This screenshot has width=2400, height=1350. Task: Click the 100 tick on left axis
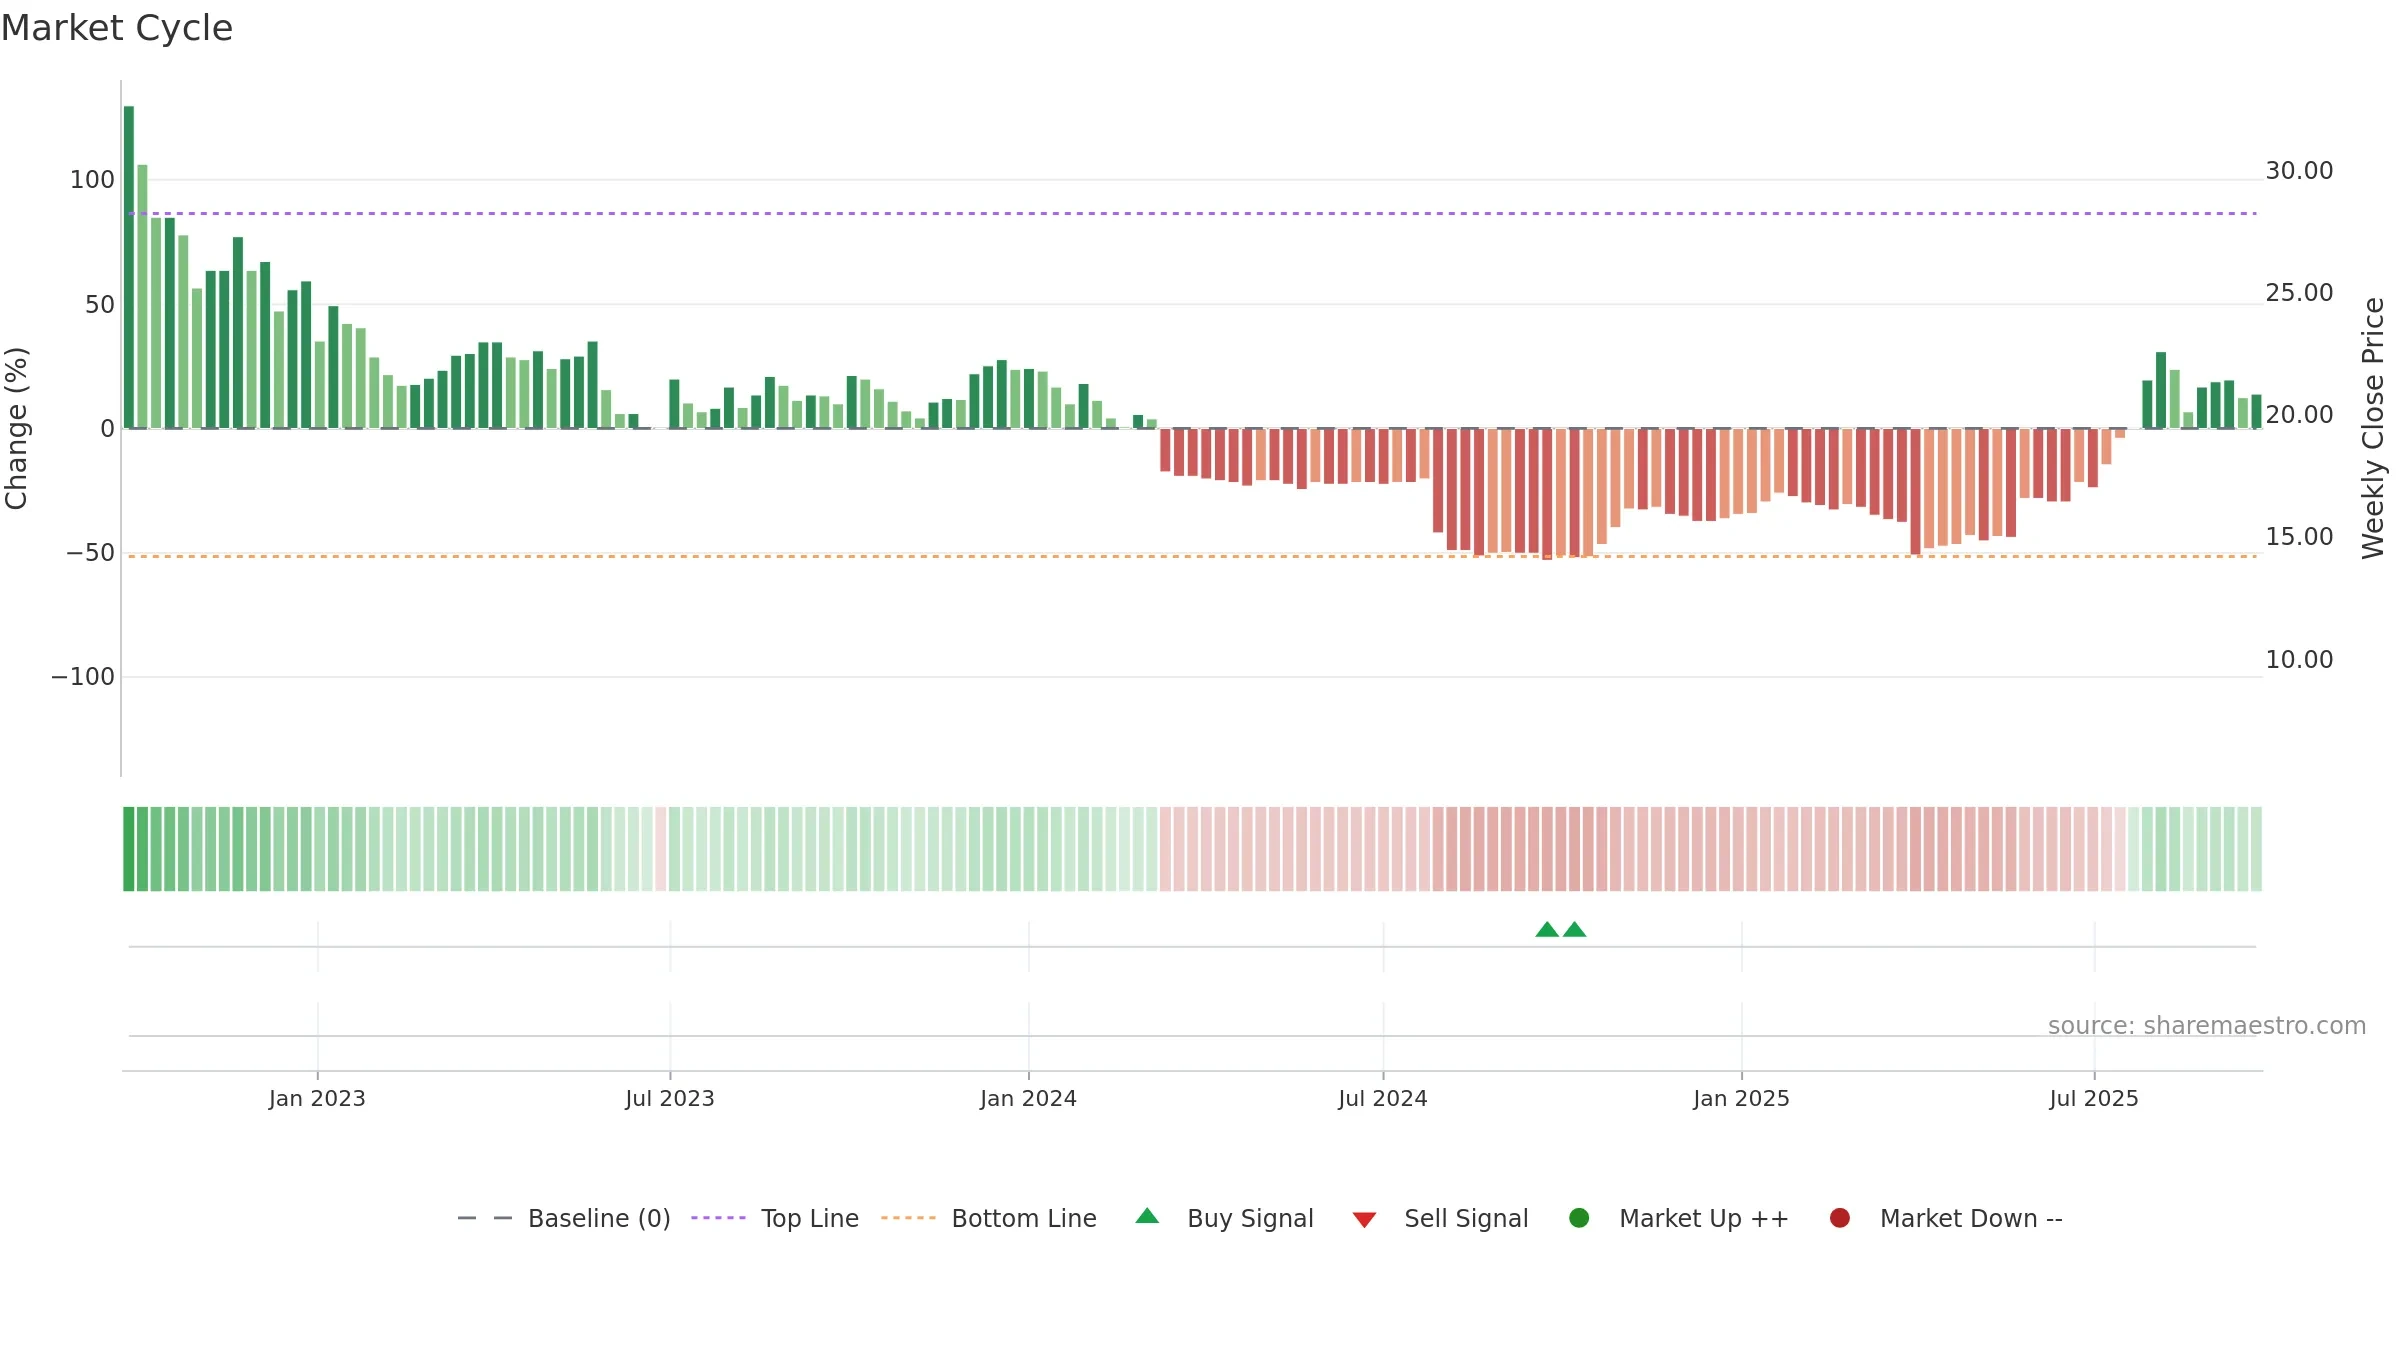tap(92, 180)
